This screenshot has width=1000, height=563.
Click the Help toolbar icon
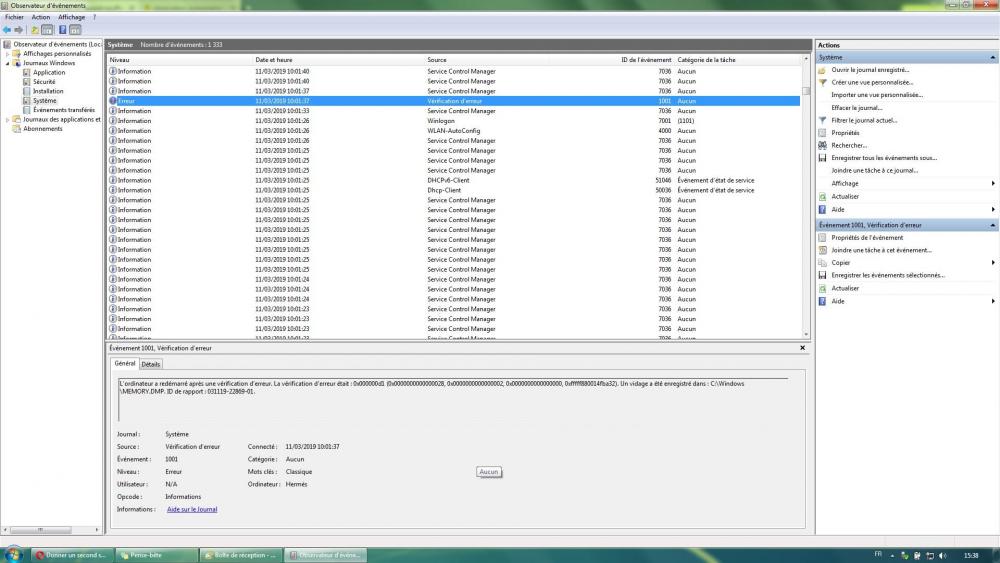click(62, 30)
